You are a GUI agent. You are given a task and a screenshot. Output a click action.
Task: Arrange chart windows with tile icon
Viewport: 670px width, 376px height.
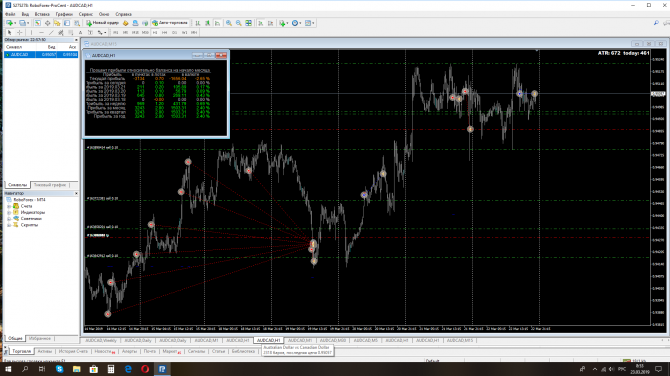tap(248, 23)
